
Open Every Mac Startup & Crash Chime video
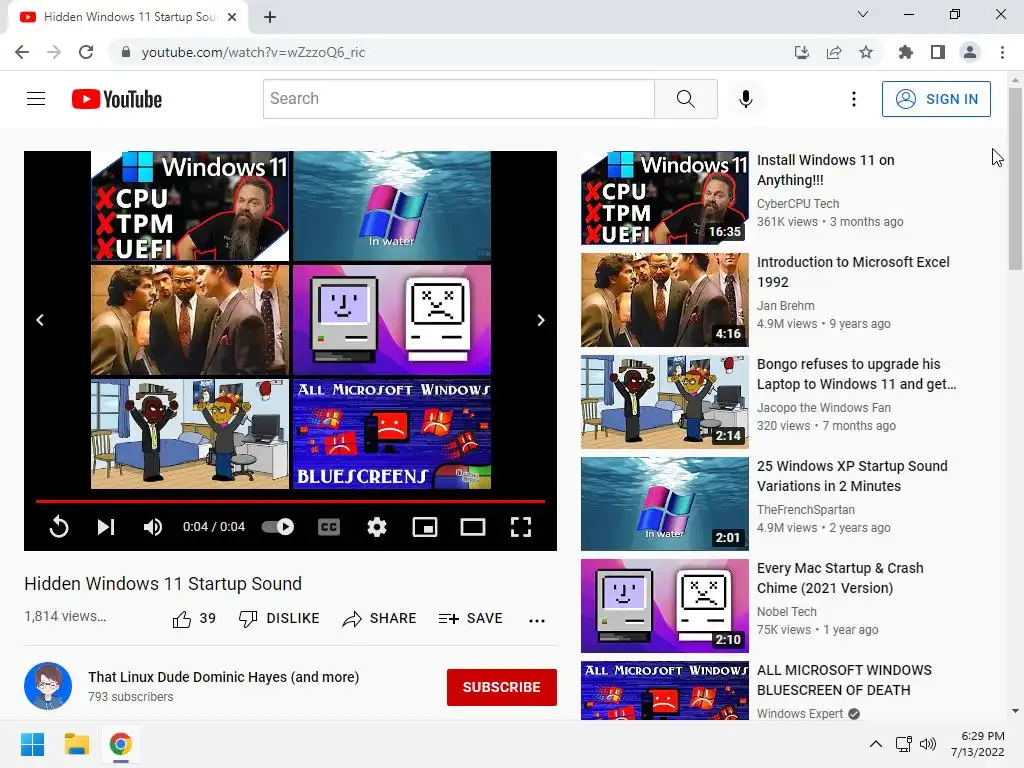tap(840, 578)
